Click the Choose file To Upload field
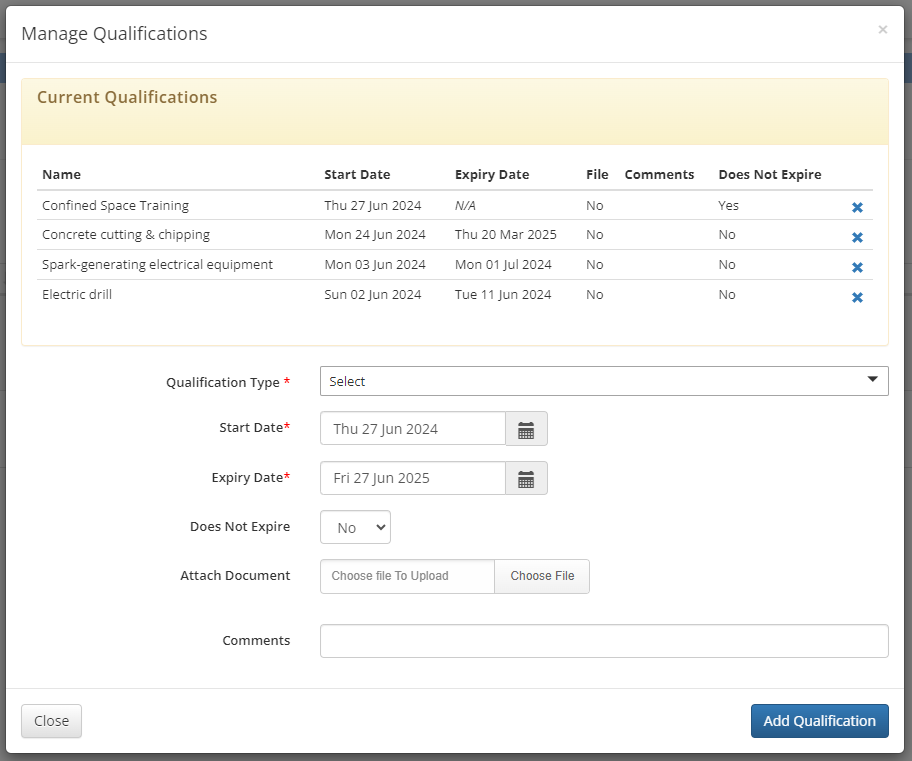This screenshot has width=912, height=761. pos(407,576)
